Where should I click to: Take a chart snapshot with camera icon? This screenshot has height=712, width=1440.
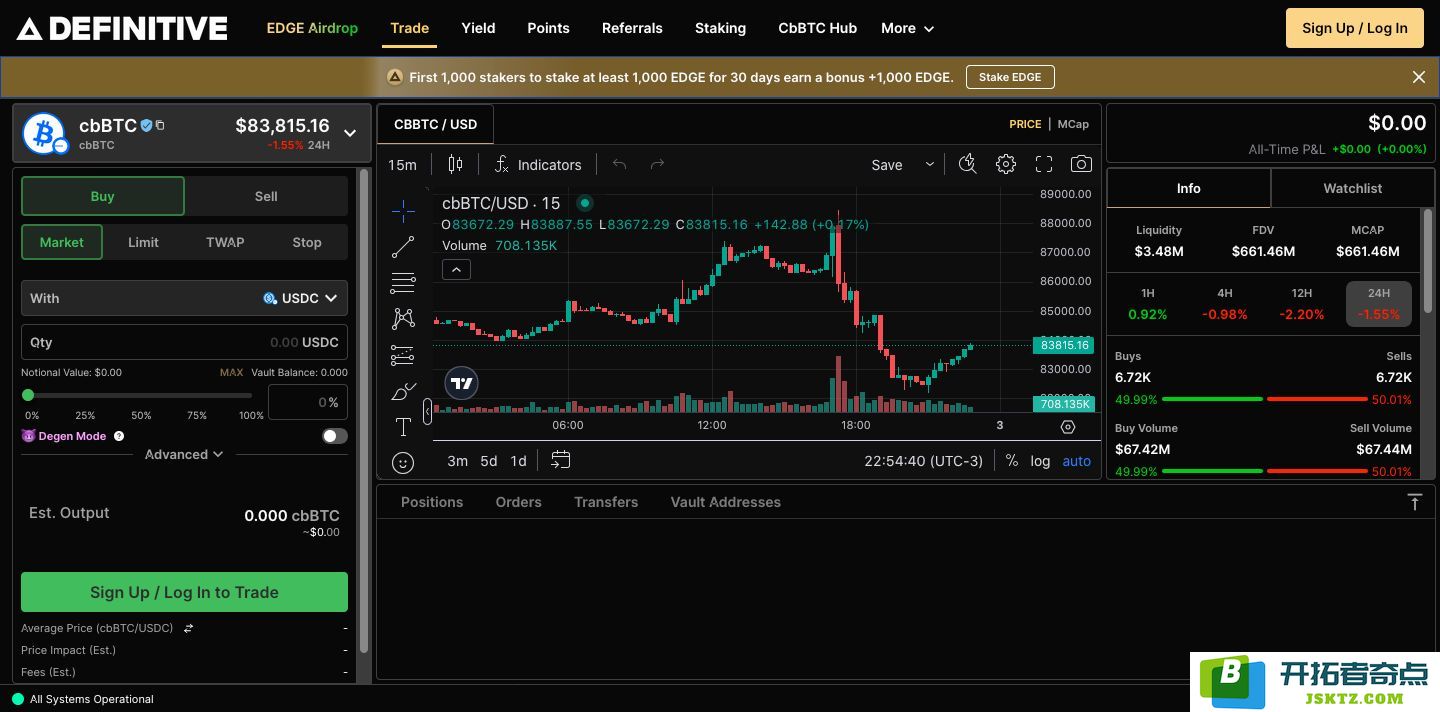pos(1081,164)
